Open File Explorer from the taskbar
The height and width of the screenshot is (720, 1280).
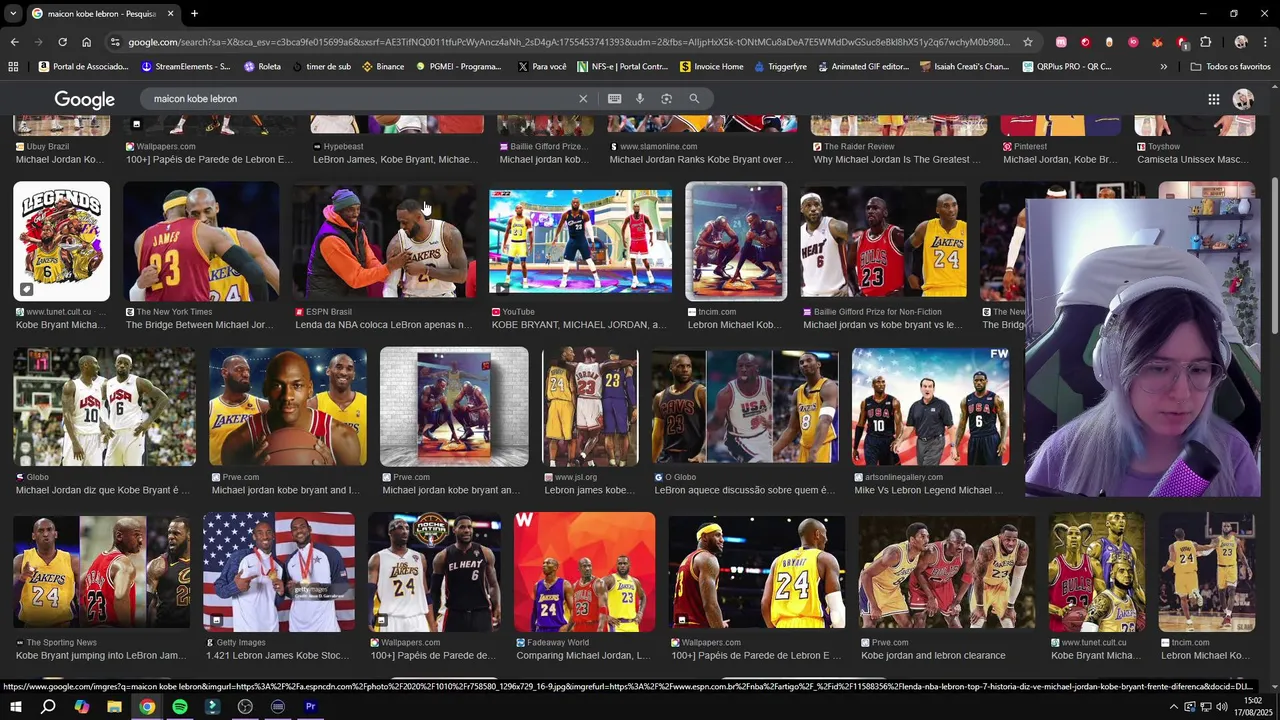pos(114,707)
